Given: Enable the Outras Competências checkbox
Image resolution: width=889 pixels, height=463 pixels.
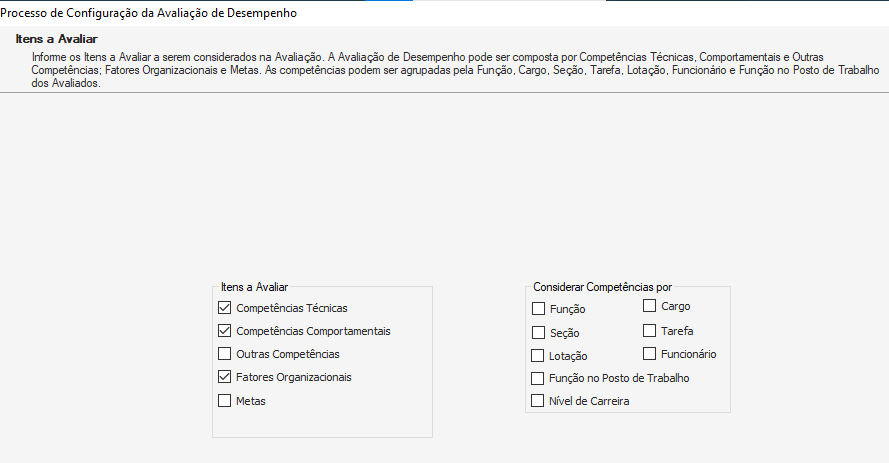Looking at the screenshot, I should click(224, 354).
